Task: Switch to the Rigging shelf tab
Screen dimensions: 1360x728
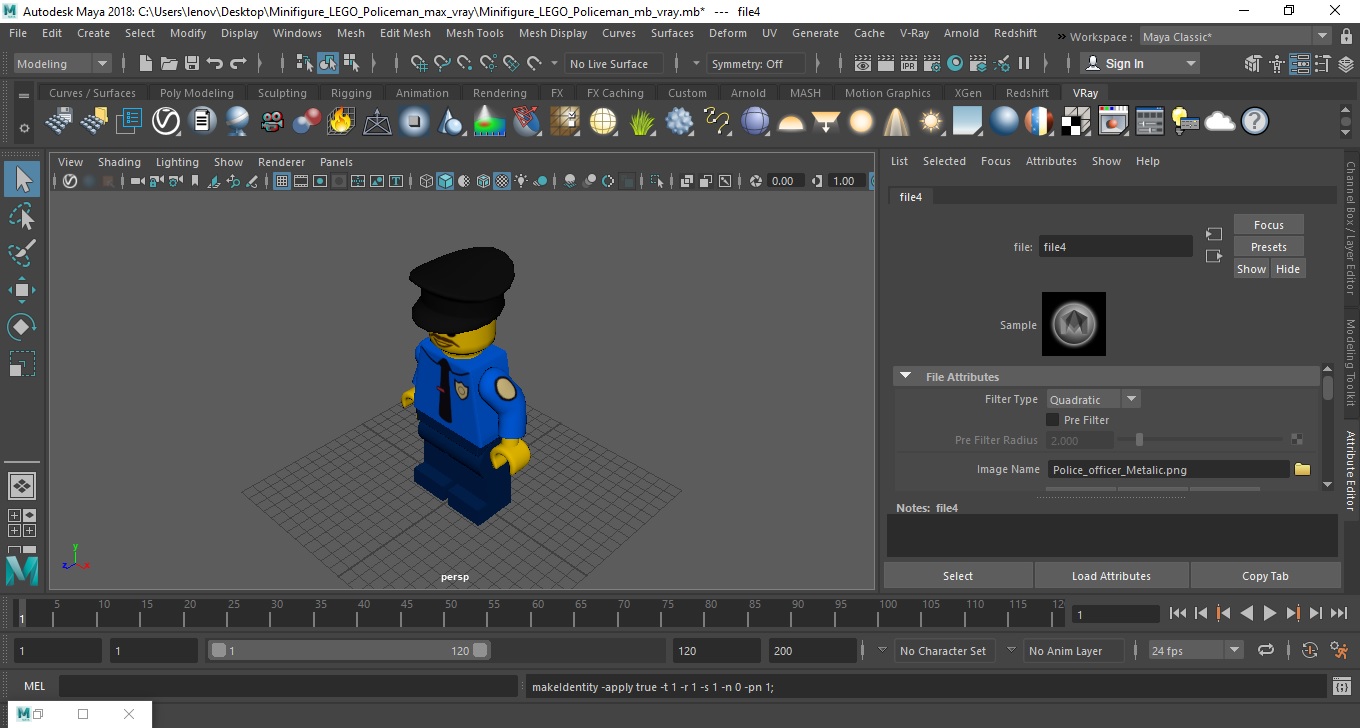Action: click(351, 93)
